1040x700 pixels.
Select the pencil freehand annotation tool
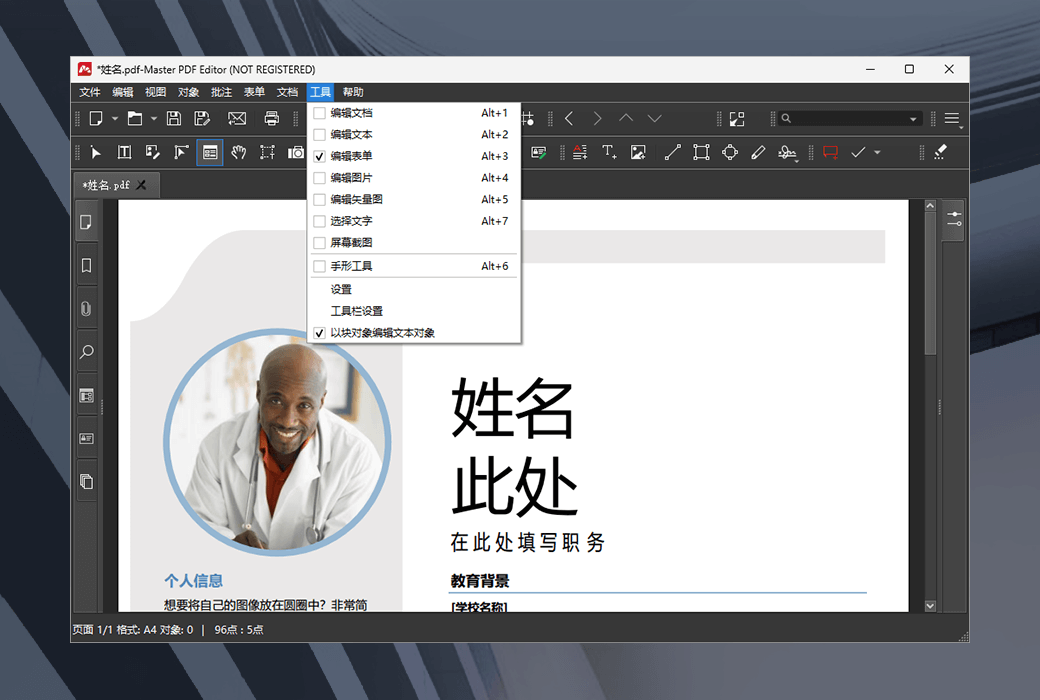pyautogui.click(x=757, y=152)
